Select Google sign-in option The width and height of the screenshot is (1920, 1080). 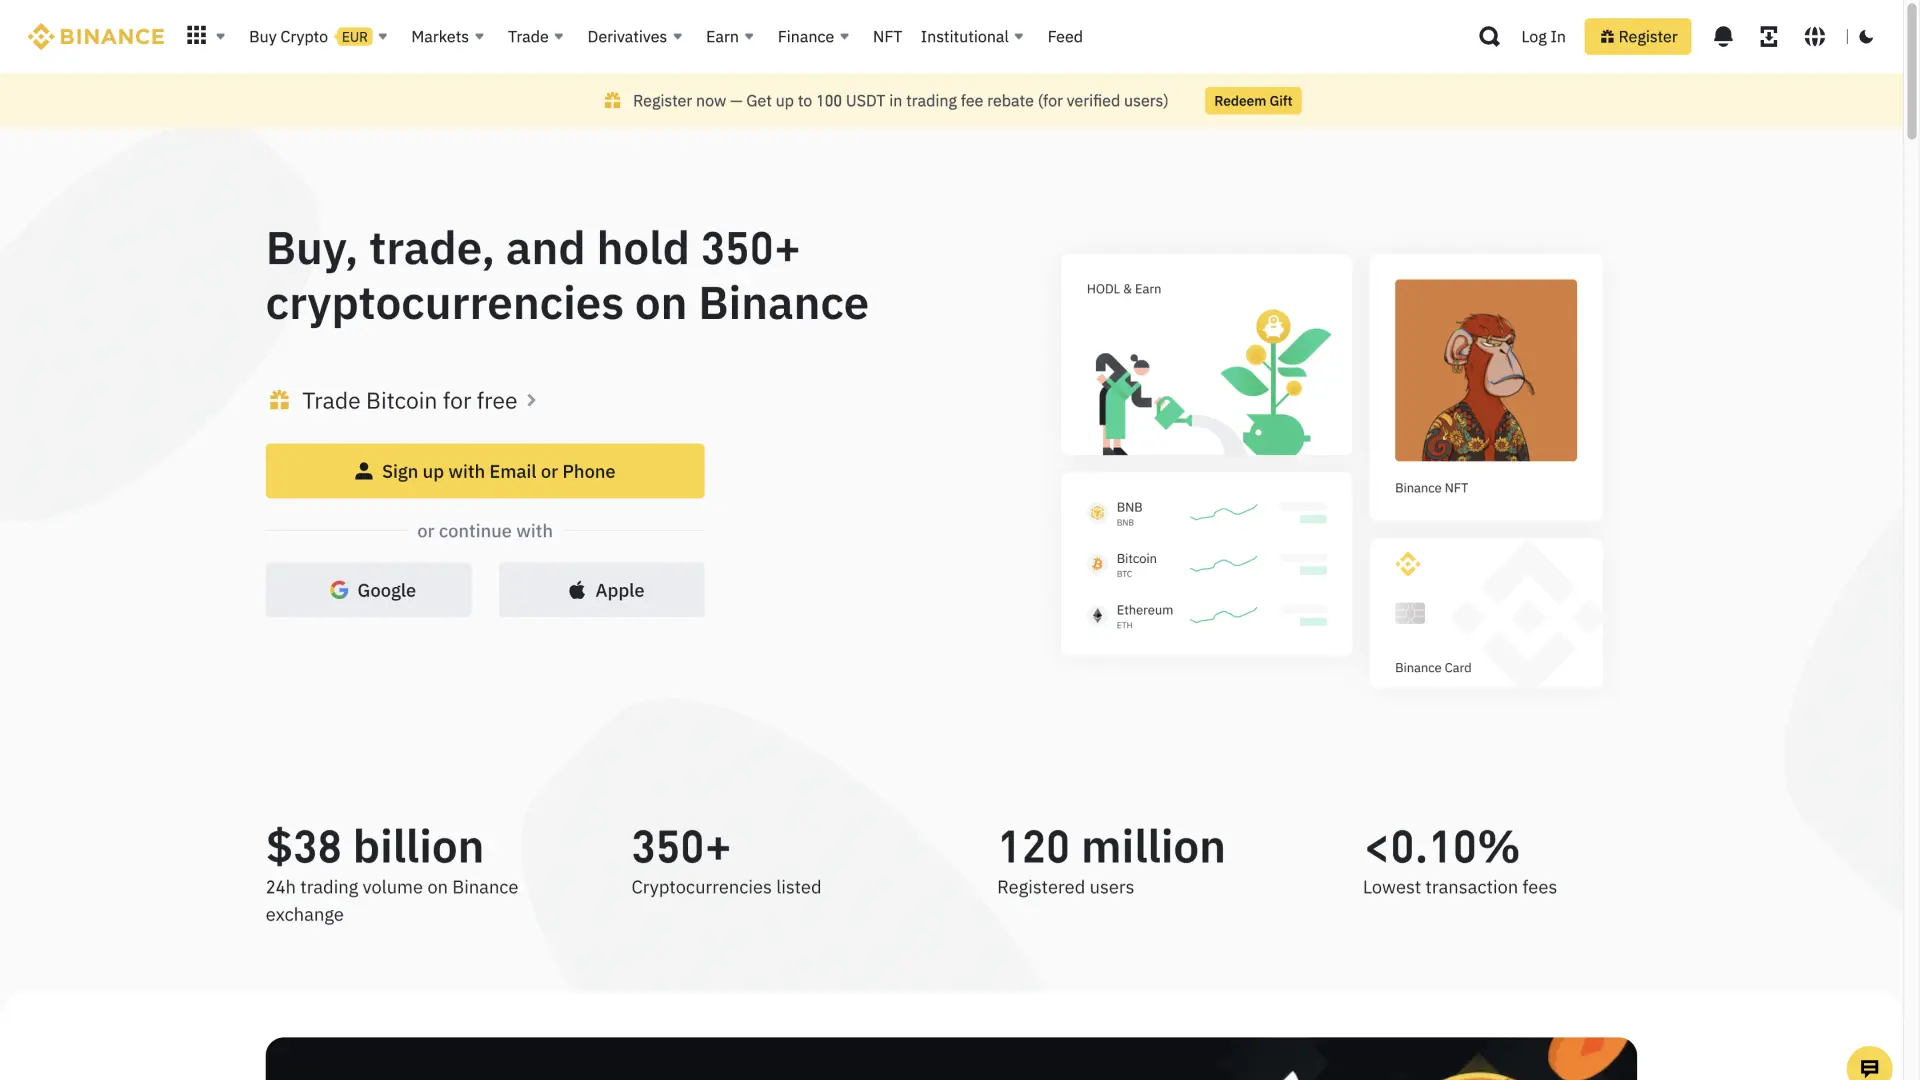(368, 589)
